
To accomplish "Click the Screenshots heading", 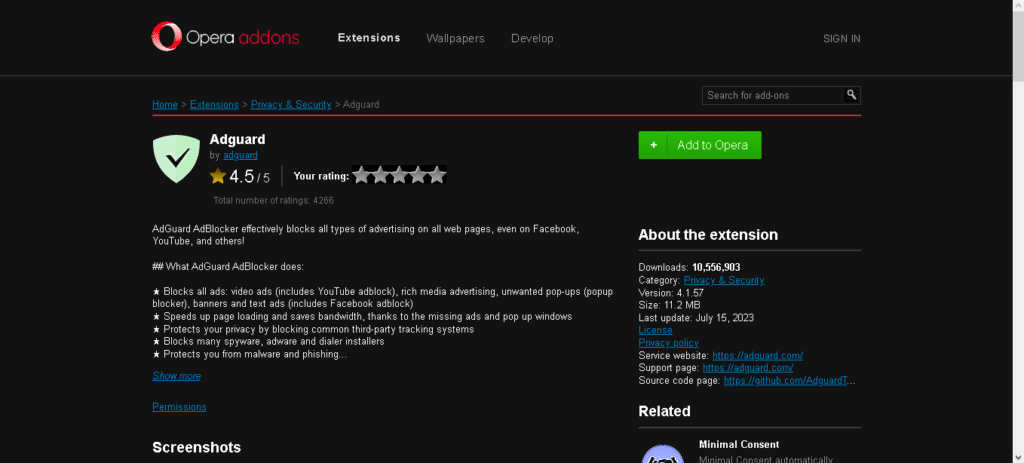I will 197,447.
